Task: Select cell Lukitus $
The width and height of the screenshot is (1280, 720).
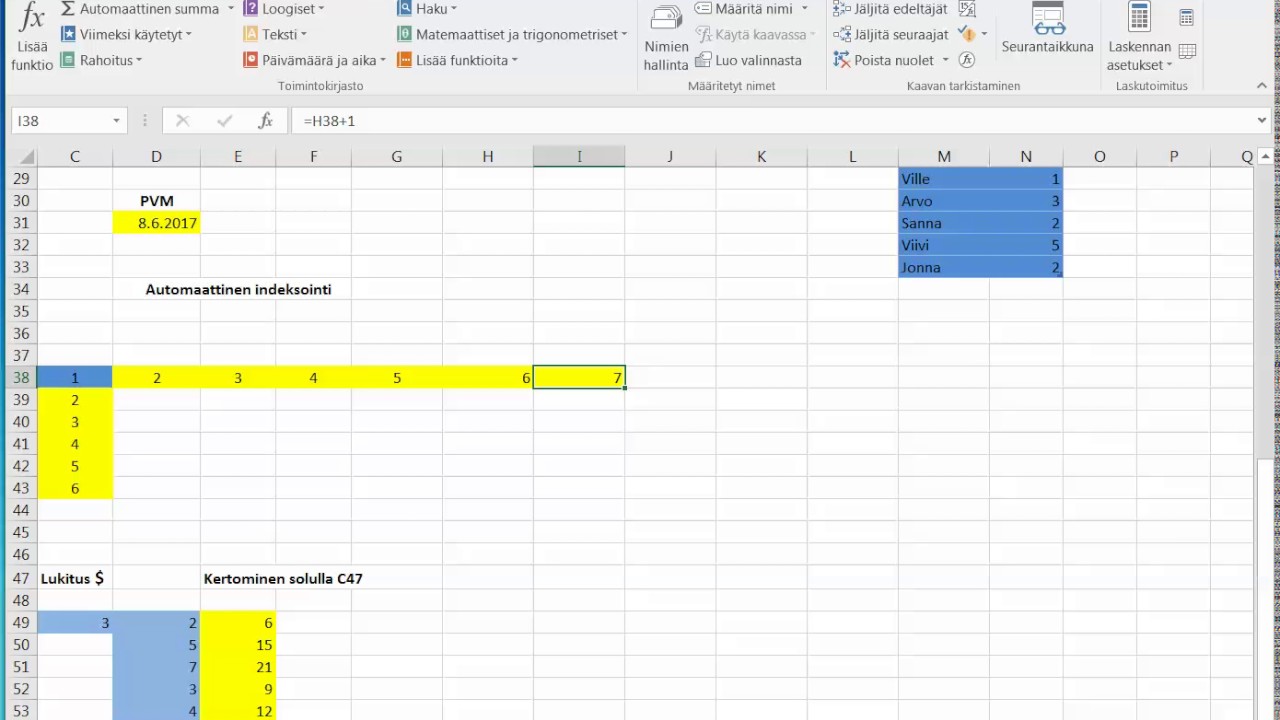Action: 75,578
